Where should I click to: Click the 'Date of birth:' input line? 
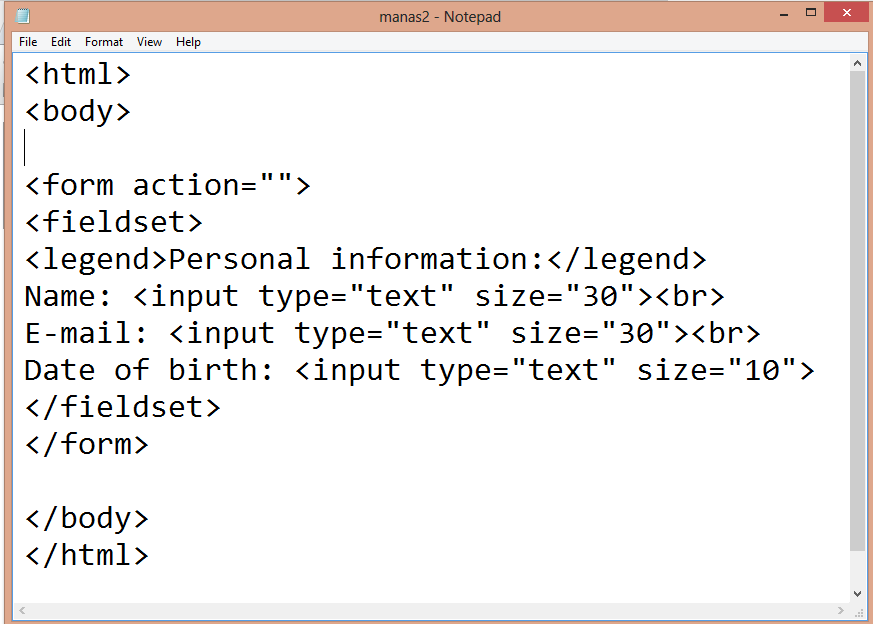pyautogui.click(x=420, y=370)
